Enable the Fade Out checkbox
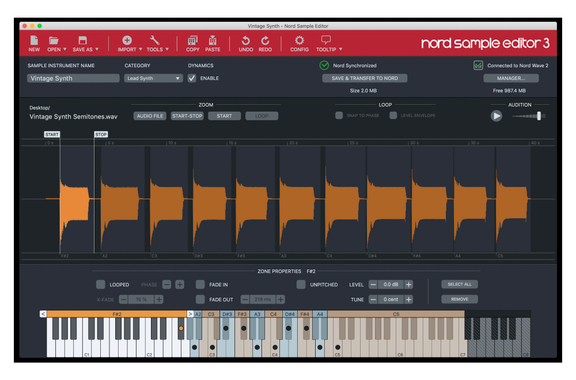Viewport: 576px width, 380px height. pos(200,300)
